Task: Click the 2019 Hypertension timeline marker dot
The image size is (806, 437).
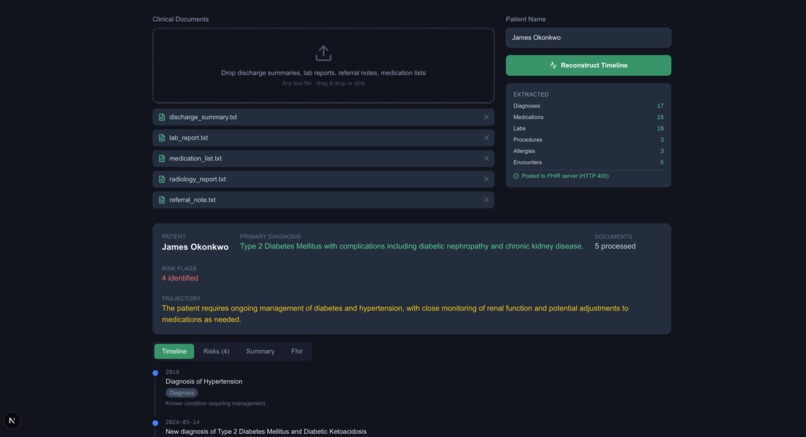Action: click(155, 373)
